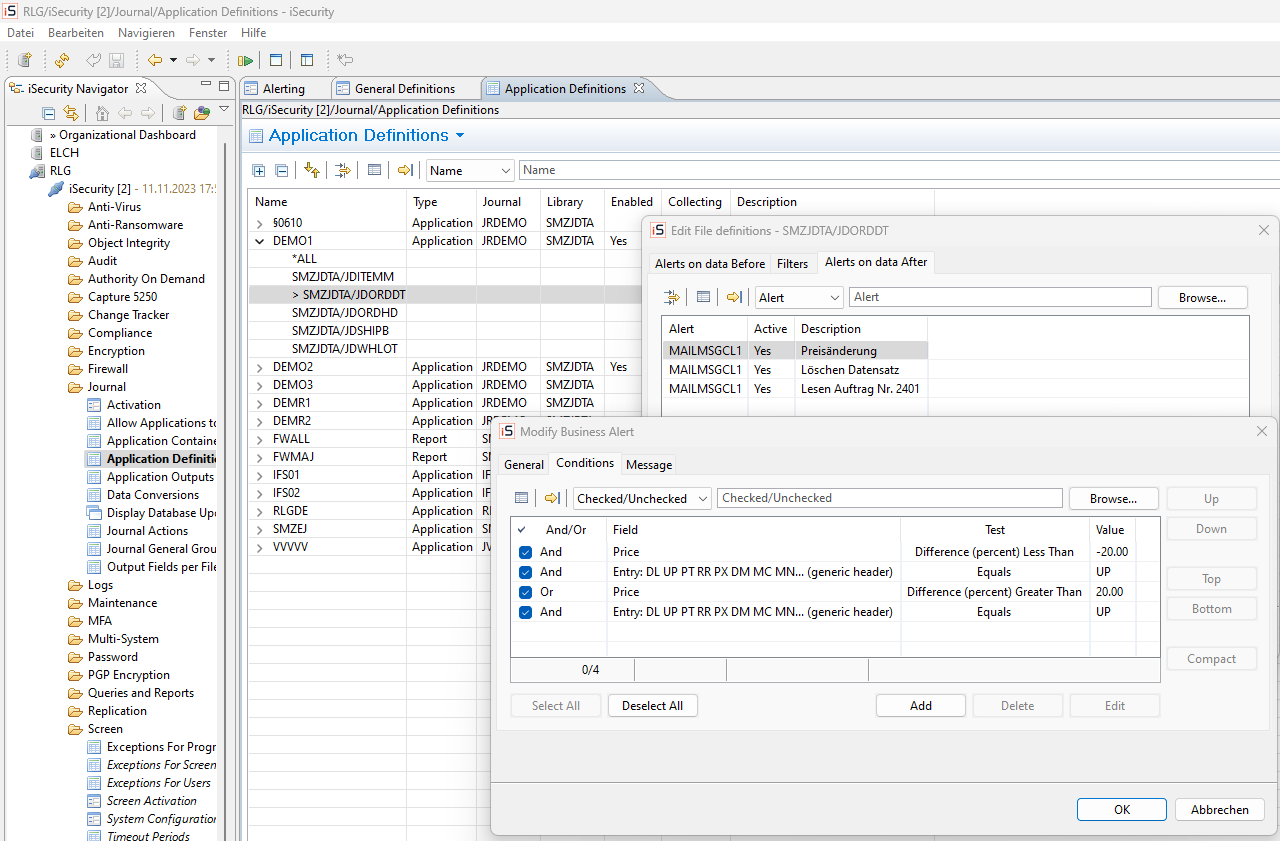Expand all rows in Application Definitions toolbar
The width and height of the screenshot is (1280, 841).
tap(259, 170)
